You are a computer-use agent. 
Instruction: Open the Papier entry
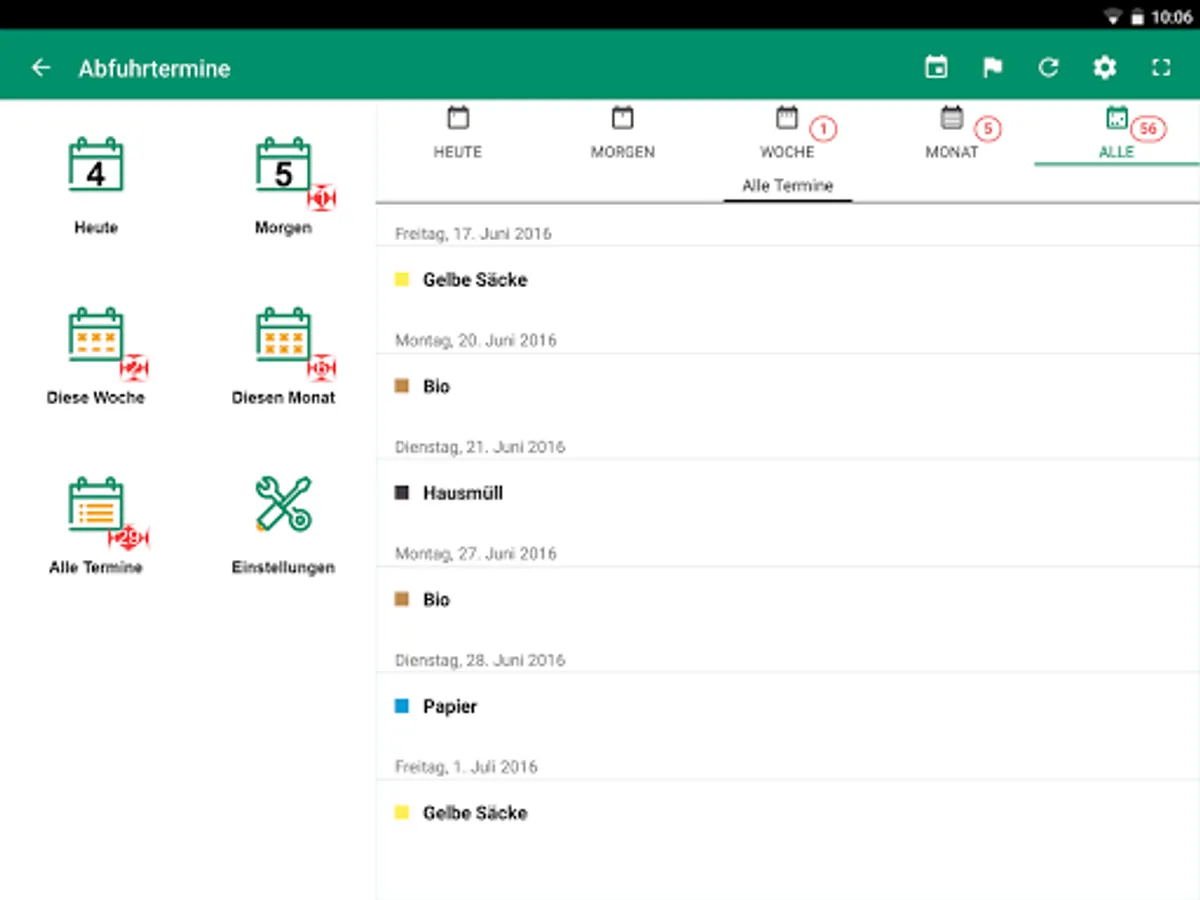[788, 706]
